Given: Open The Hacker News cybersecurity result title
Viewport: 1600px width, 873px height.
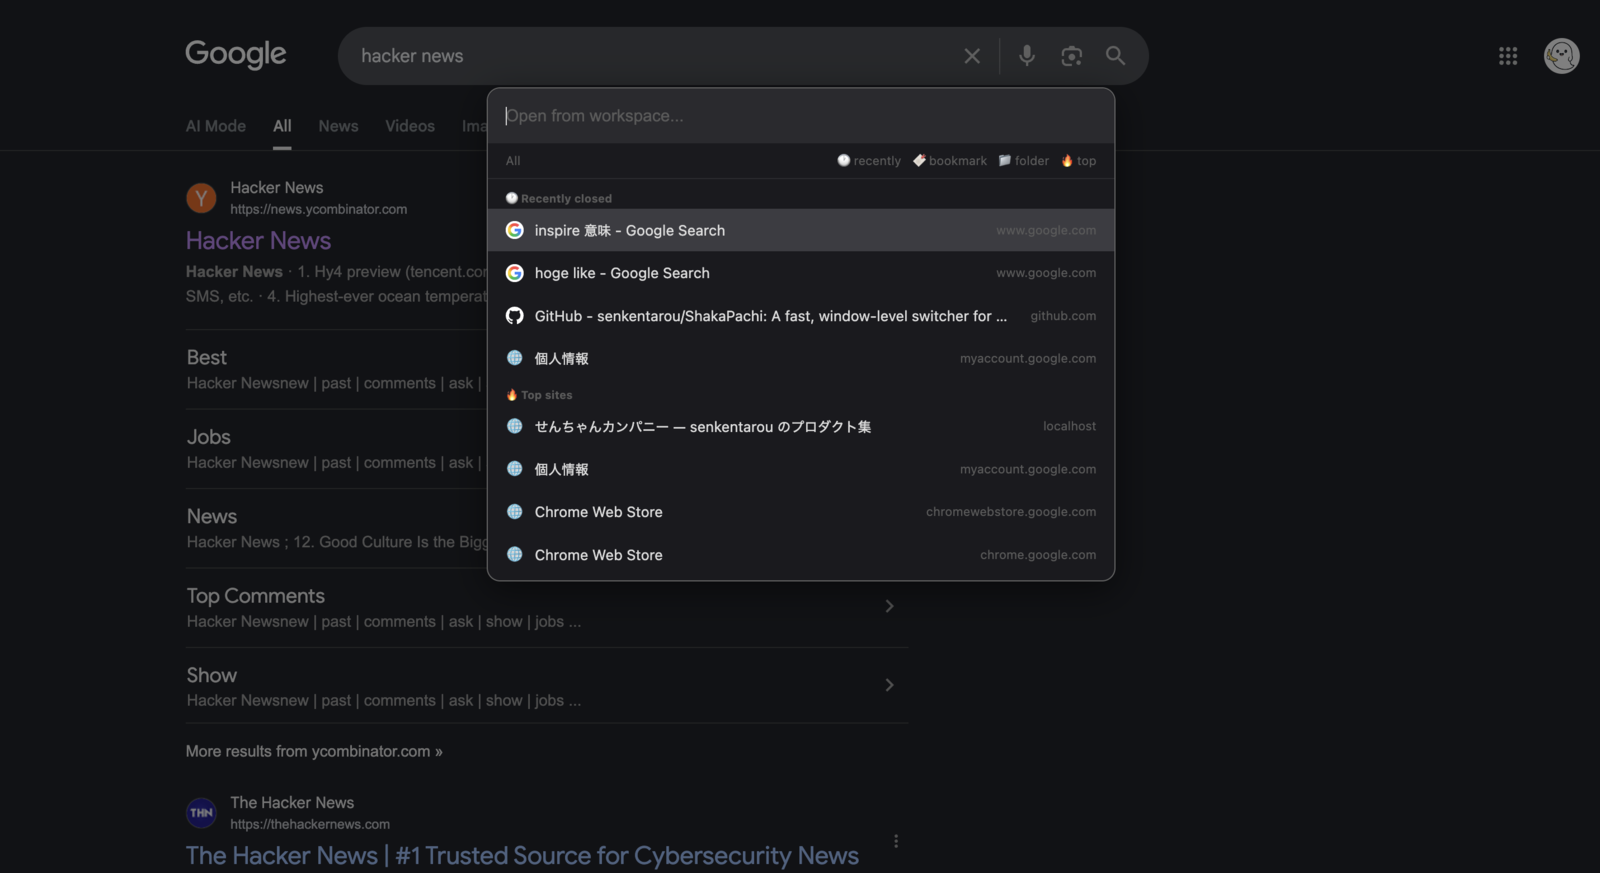Looking at the screenshot, I should pyautogui.click(x=522, y=856).
